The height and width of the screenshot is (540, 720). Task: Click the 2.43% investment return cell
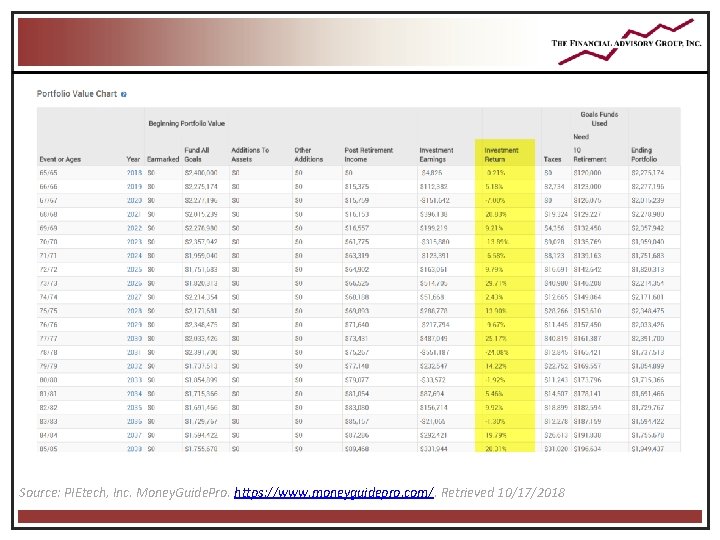494,297
